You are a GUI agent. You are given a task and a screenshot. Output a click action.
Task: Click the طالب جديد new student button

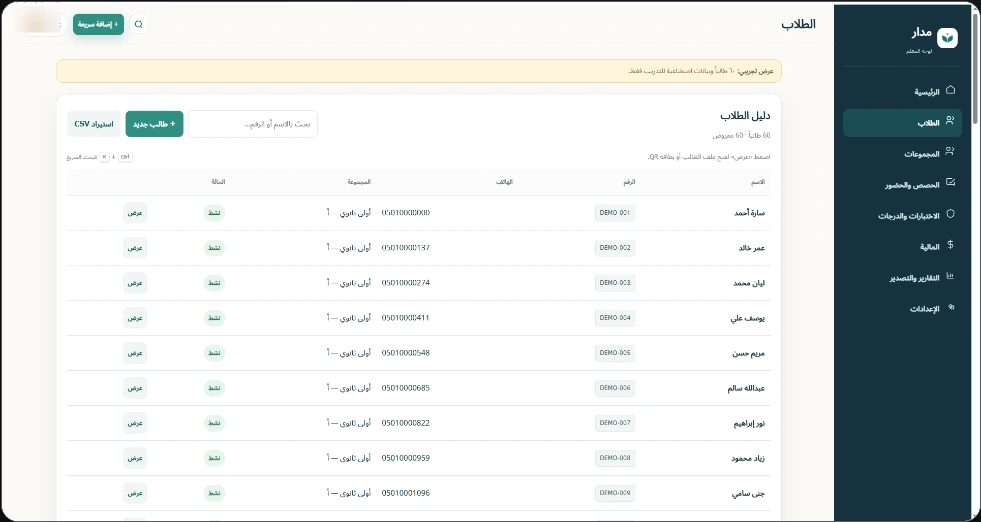155,124
